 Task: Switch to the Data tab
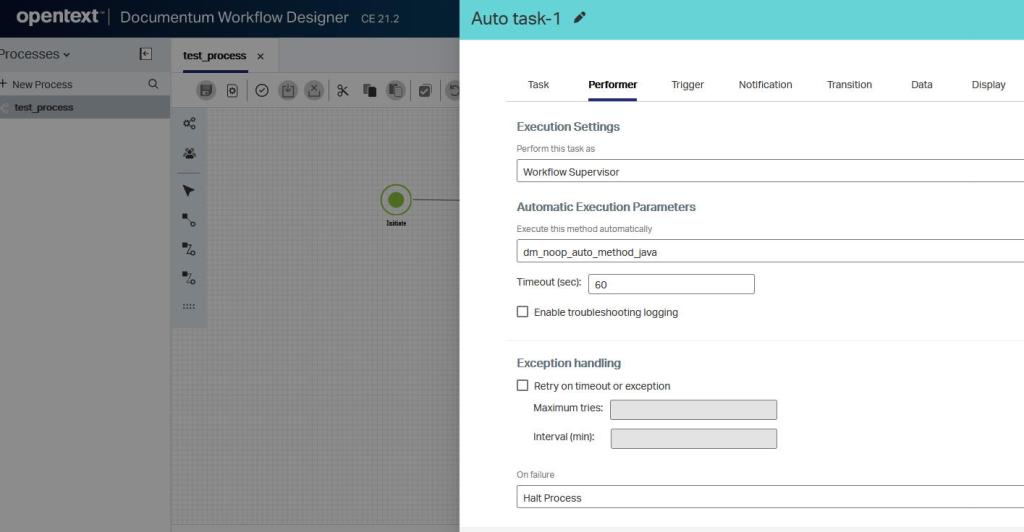pos(921,84)
